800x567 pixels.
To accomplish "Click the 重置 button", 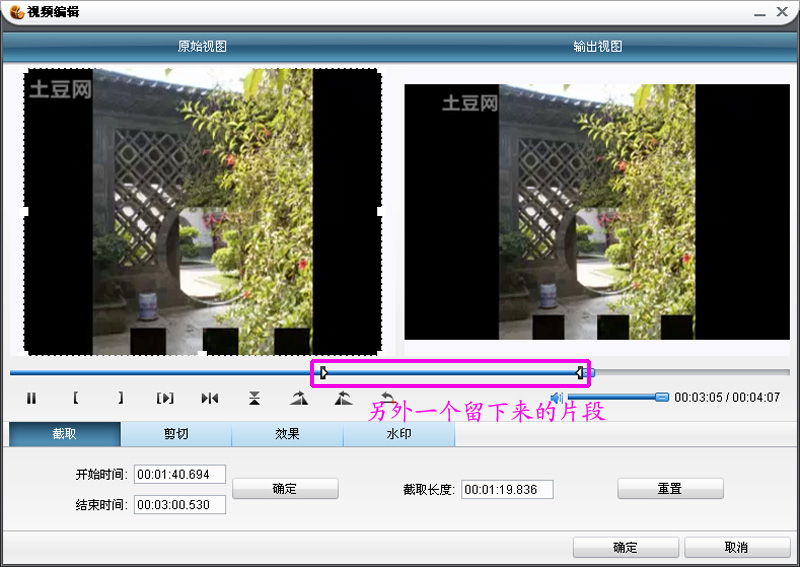I will click(x=670, y=488).
